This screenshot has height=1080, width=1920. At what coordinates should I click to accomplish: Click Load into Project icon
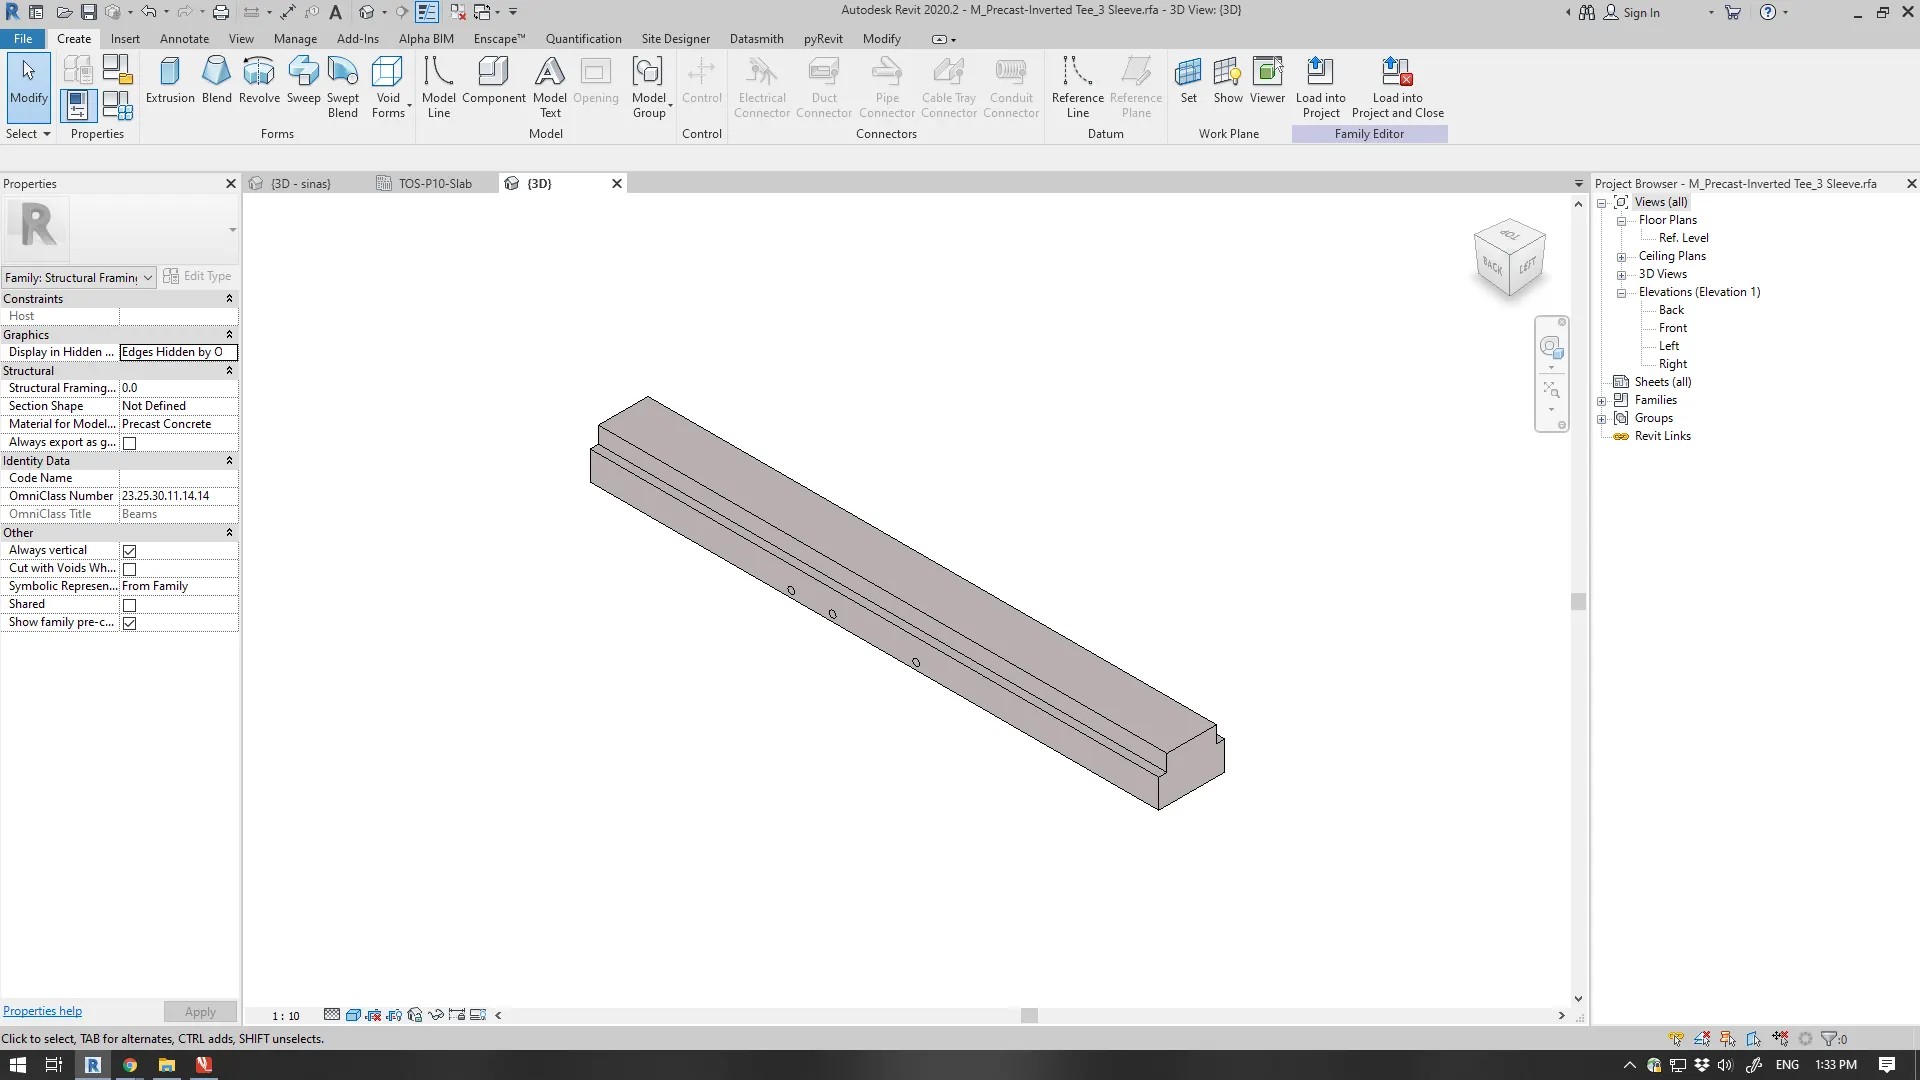pyautogui.click(x=1320, y=86)
